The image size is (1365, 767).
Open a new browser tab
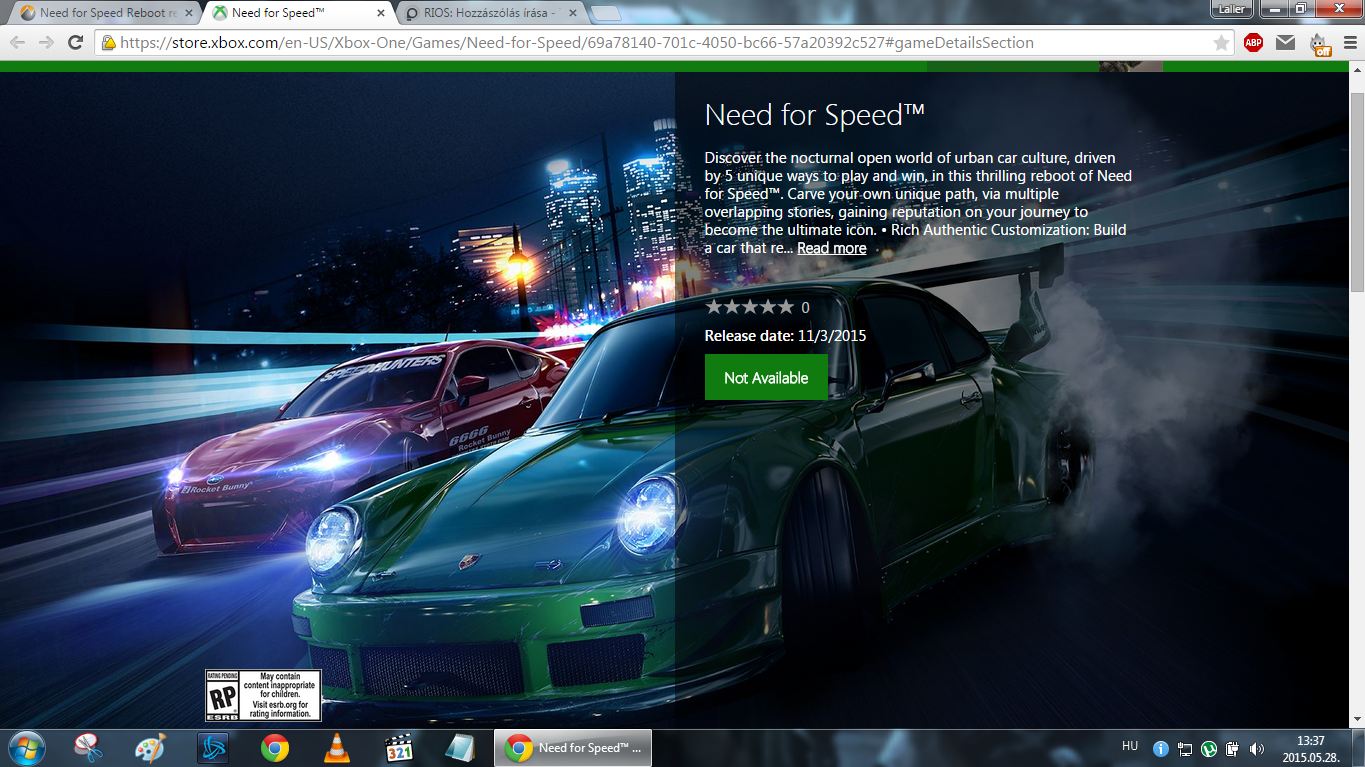point(606,14)
